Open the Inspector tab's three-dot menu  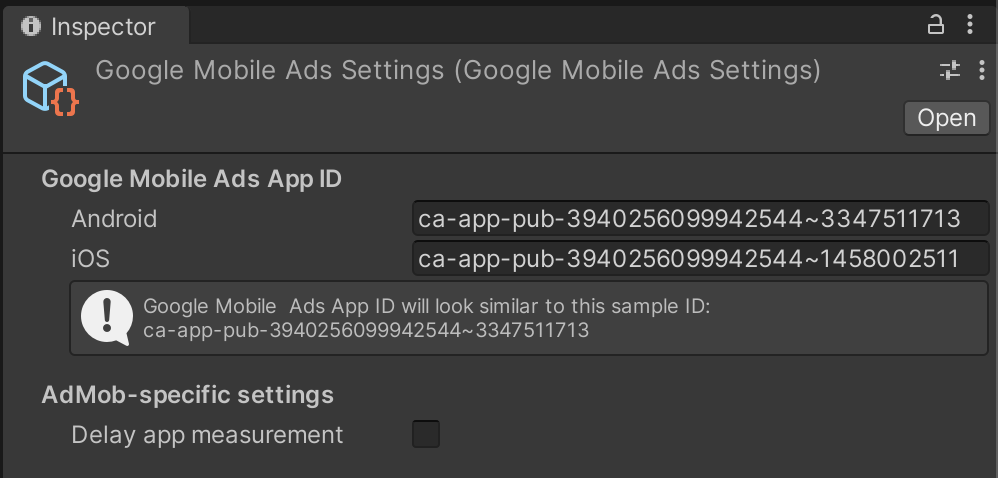coord(970,24)
